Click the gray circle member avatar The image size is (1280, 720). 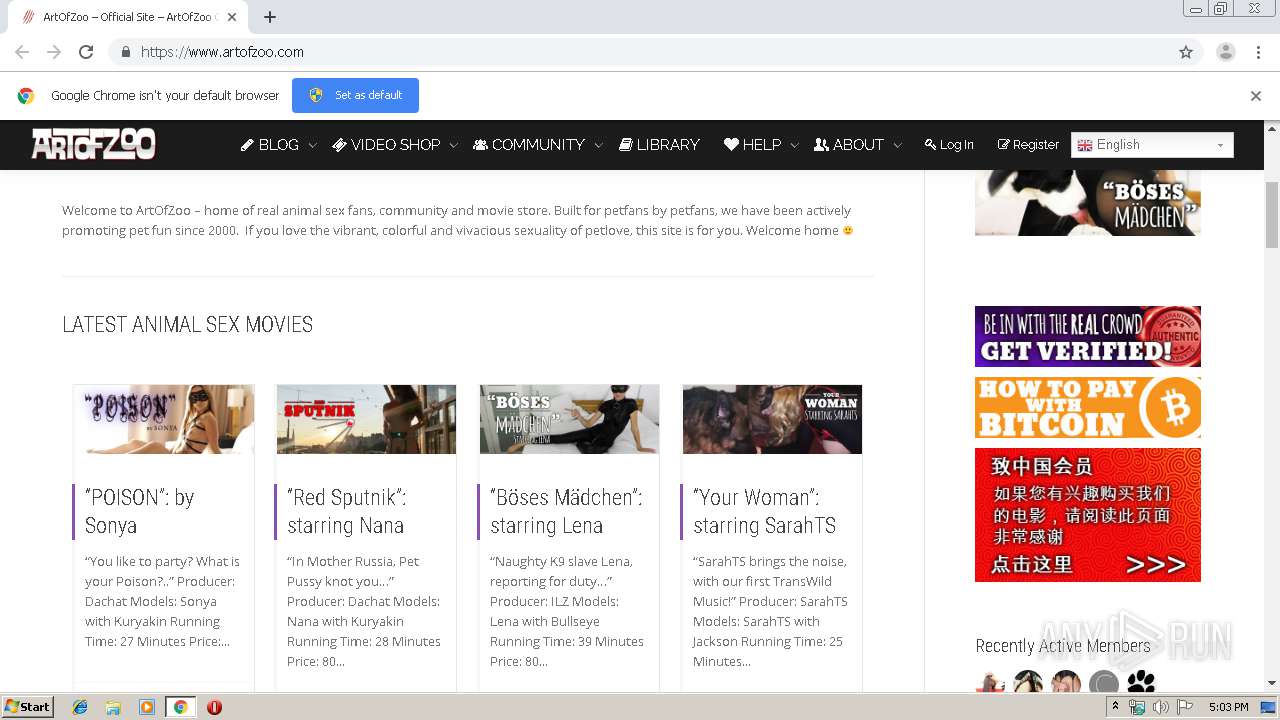pyautogui.click(x=1104, y=684)
